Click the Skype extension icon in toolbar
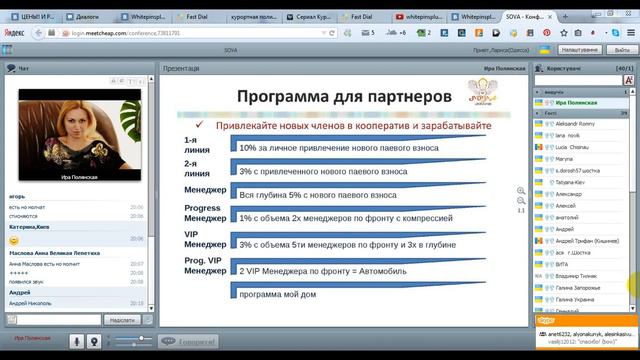 coord(616,33)
